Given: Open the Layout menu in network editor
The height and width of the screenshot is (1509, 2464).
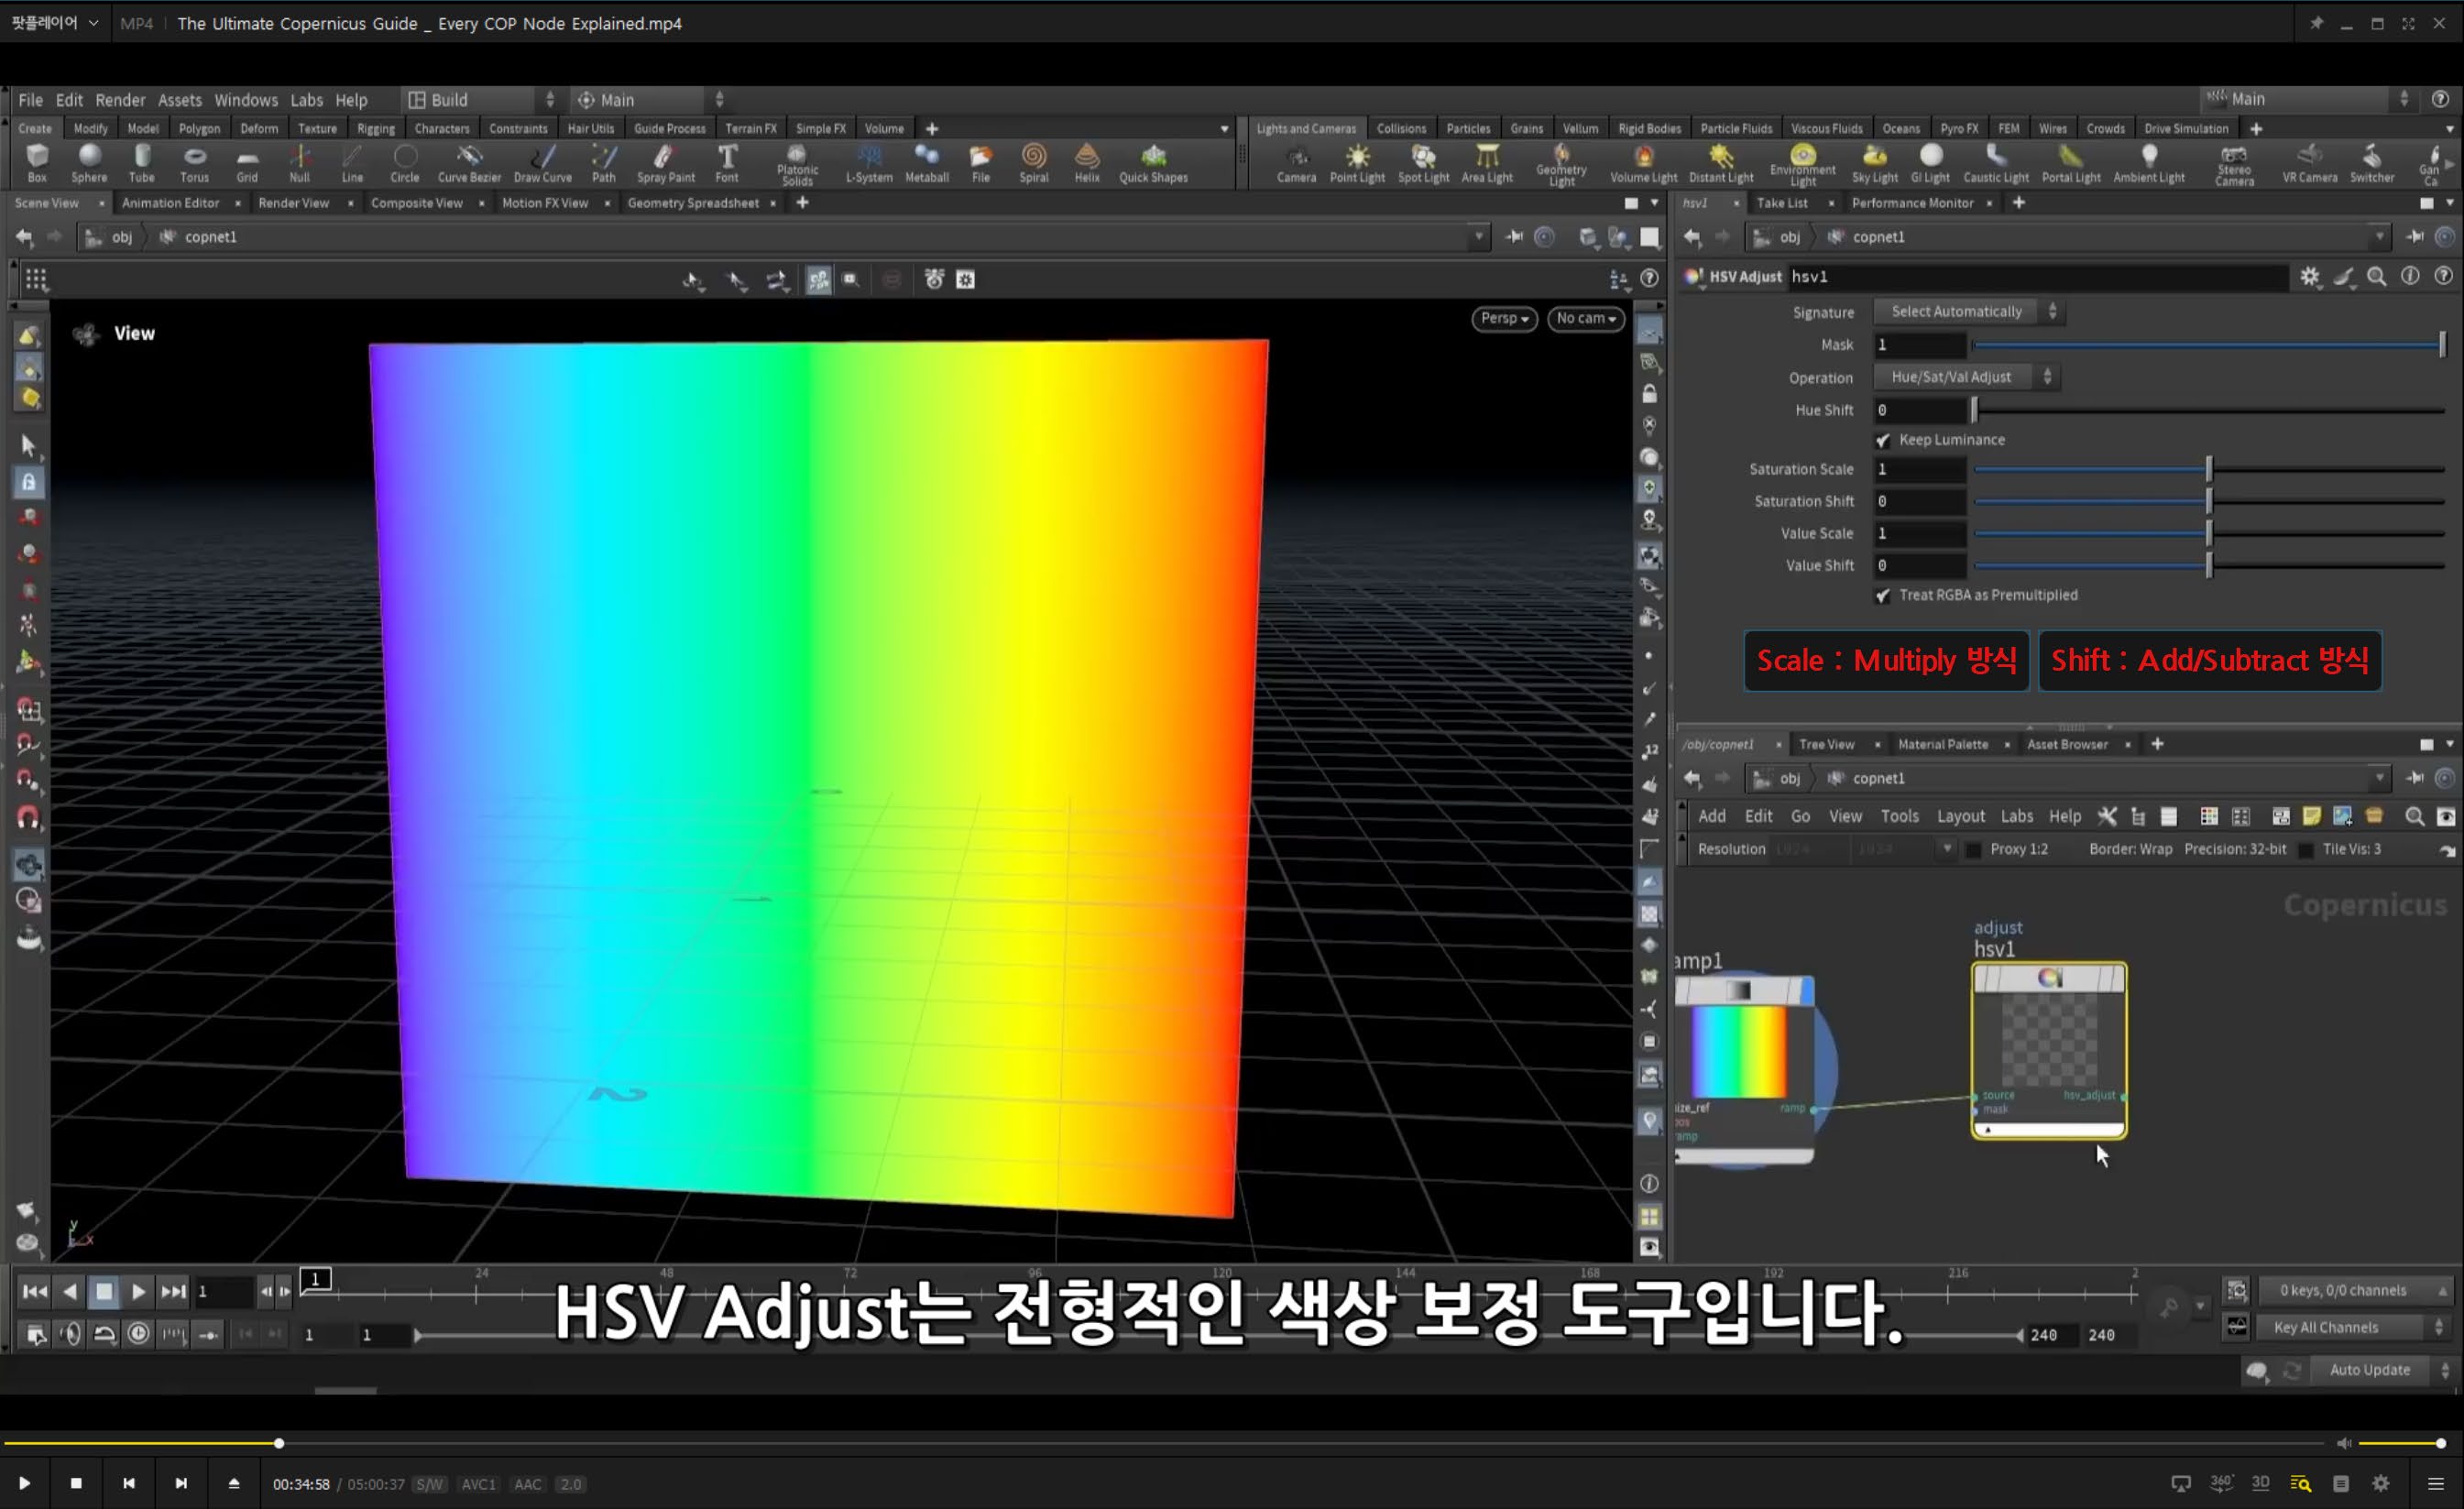Looking at the screenshot, I should pyautogui.click(x=1960, y=816).
